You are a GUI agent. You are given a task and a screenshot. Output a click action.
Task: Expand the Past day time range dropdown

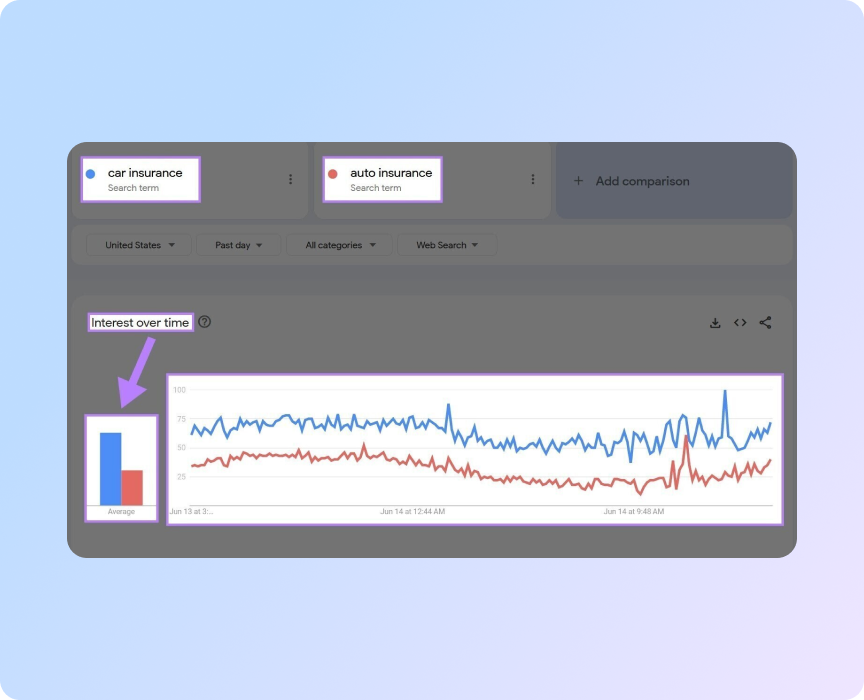pyautogui.click(x=238, y=245)
